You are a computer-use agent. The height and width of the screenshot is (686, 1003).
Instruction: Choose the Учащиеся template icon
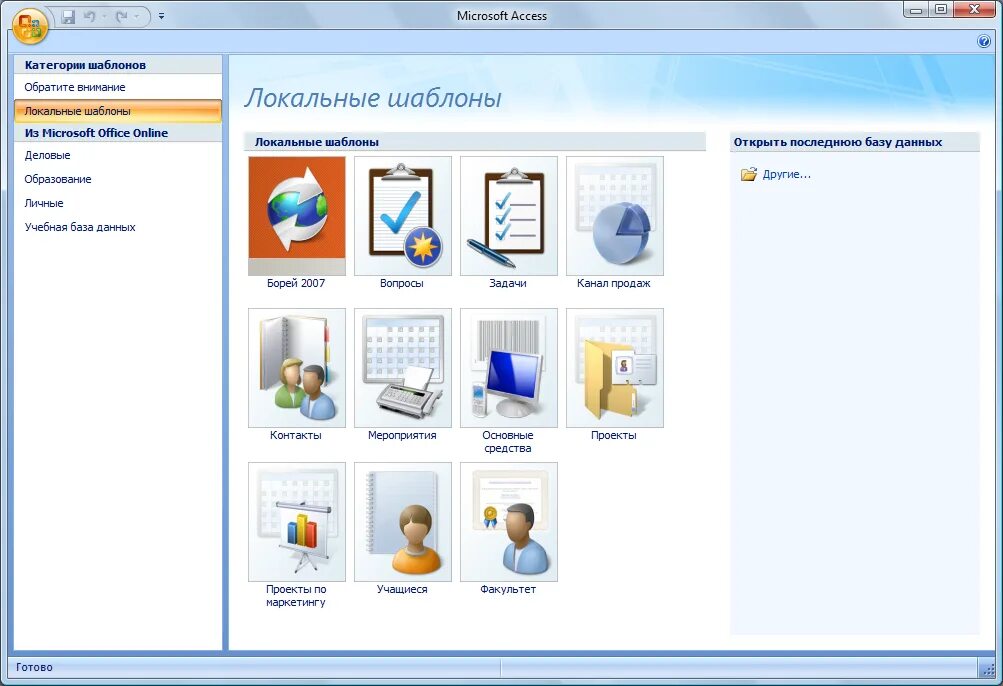coord(403,522)
